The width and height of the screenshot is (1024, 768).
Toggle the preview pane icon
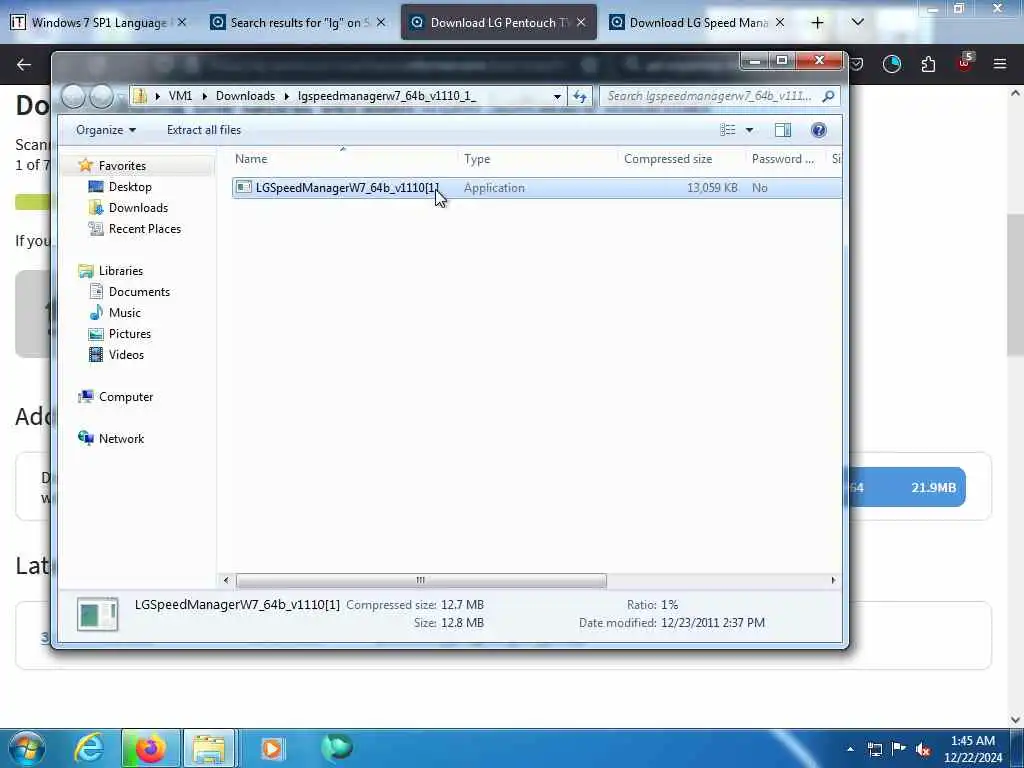(x=782, y=130)
